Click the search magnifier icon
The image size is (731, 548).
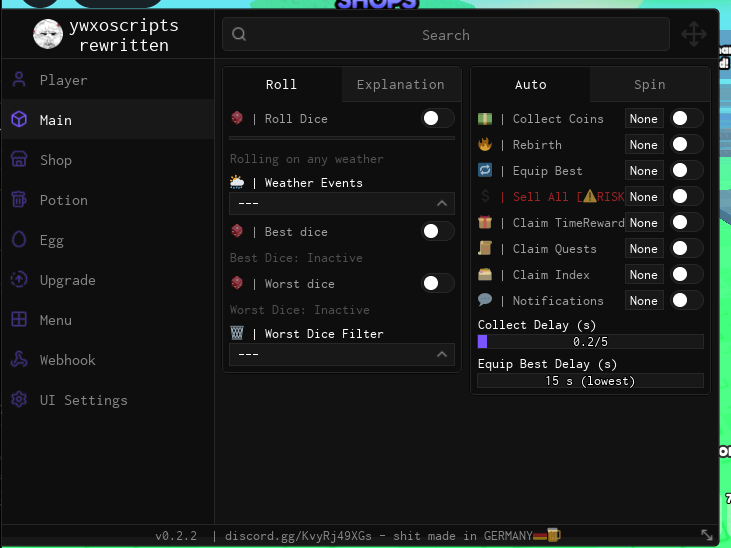tap(239, 34)
